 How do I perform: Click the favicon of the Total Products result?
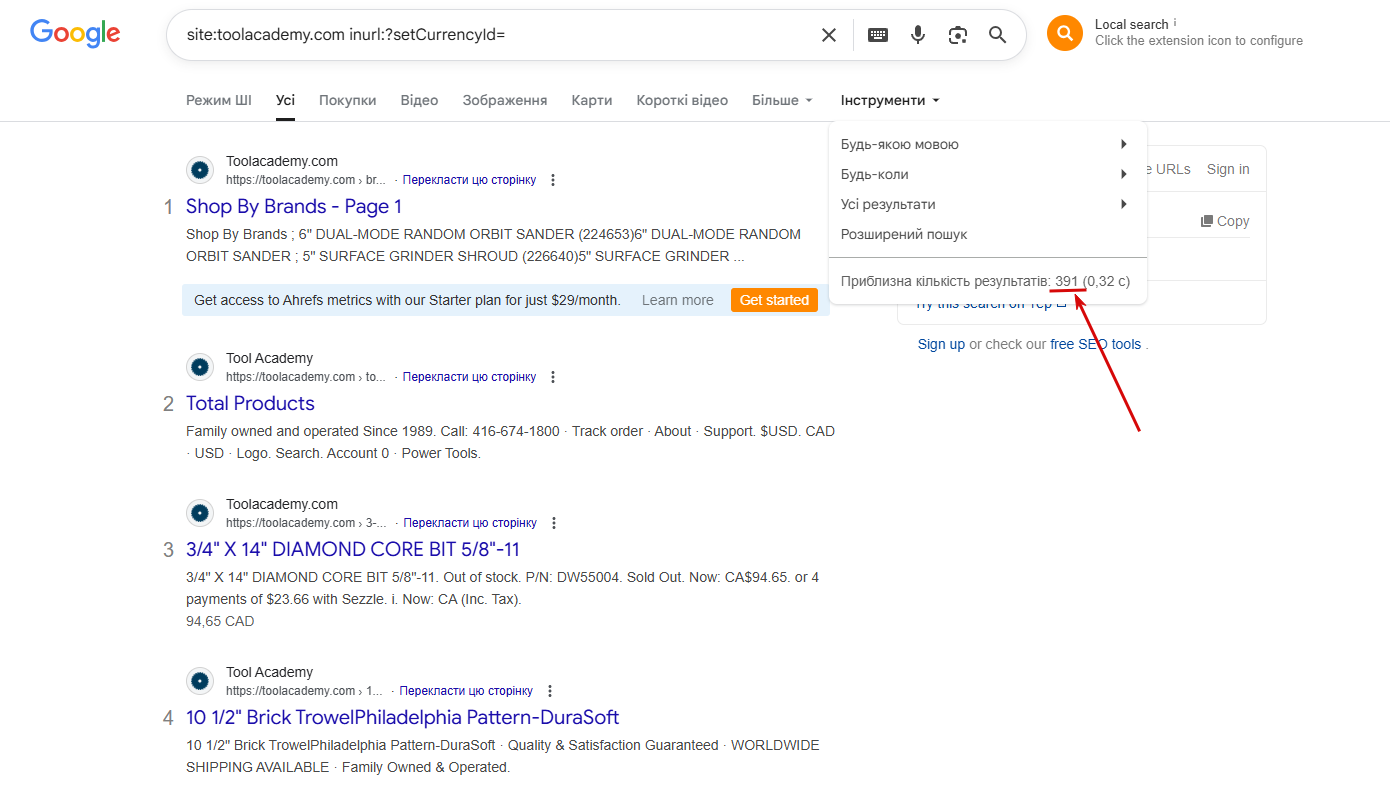200,367
